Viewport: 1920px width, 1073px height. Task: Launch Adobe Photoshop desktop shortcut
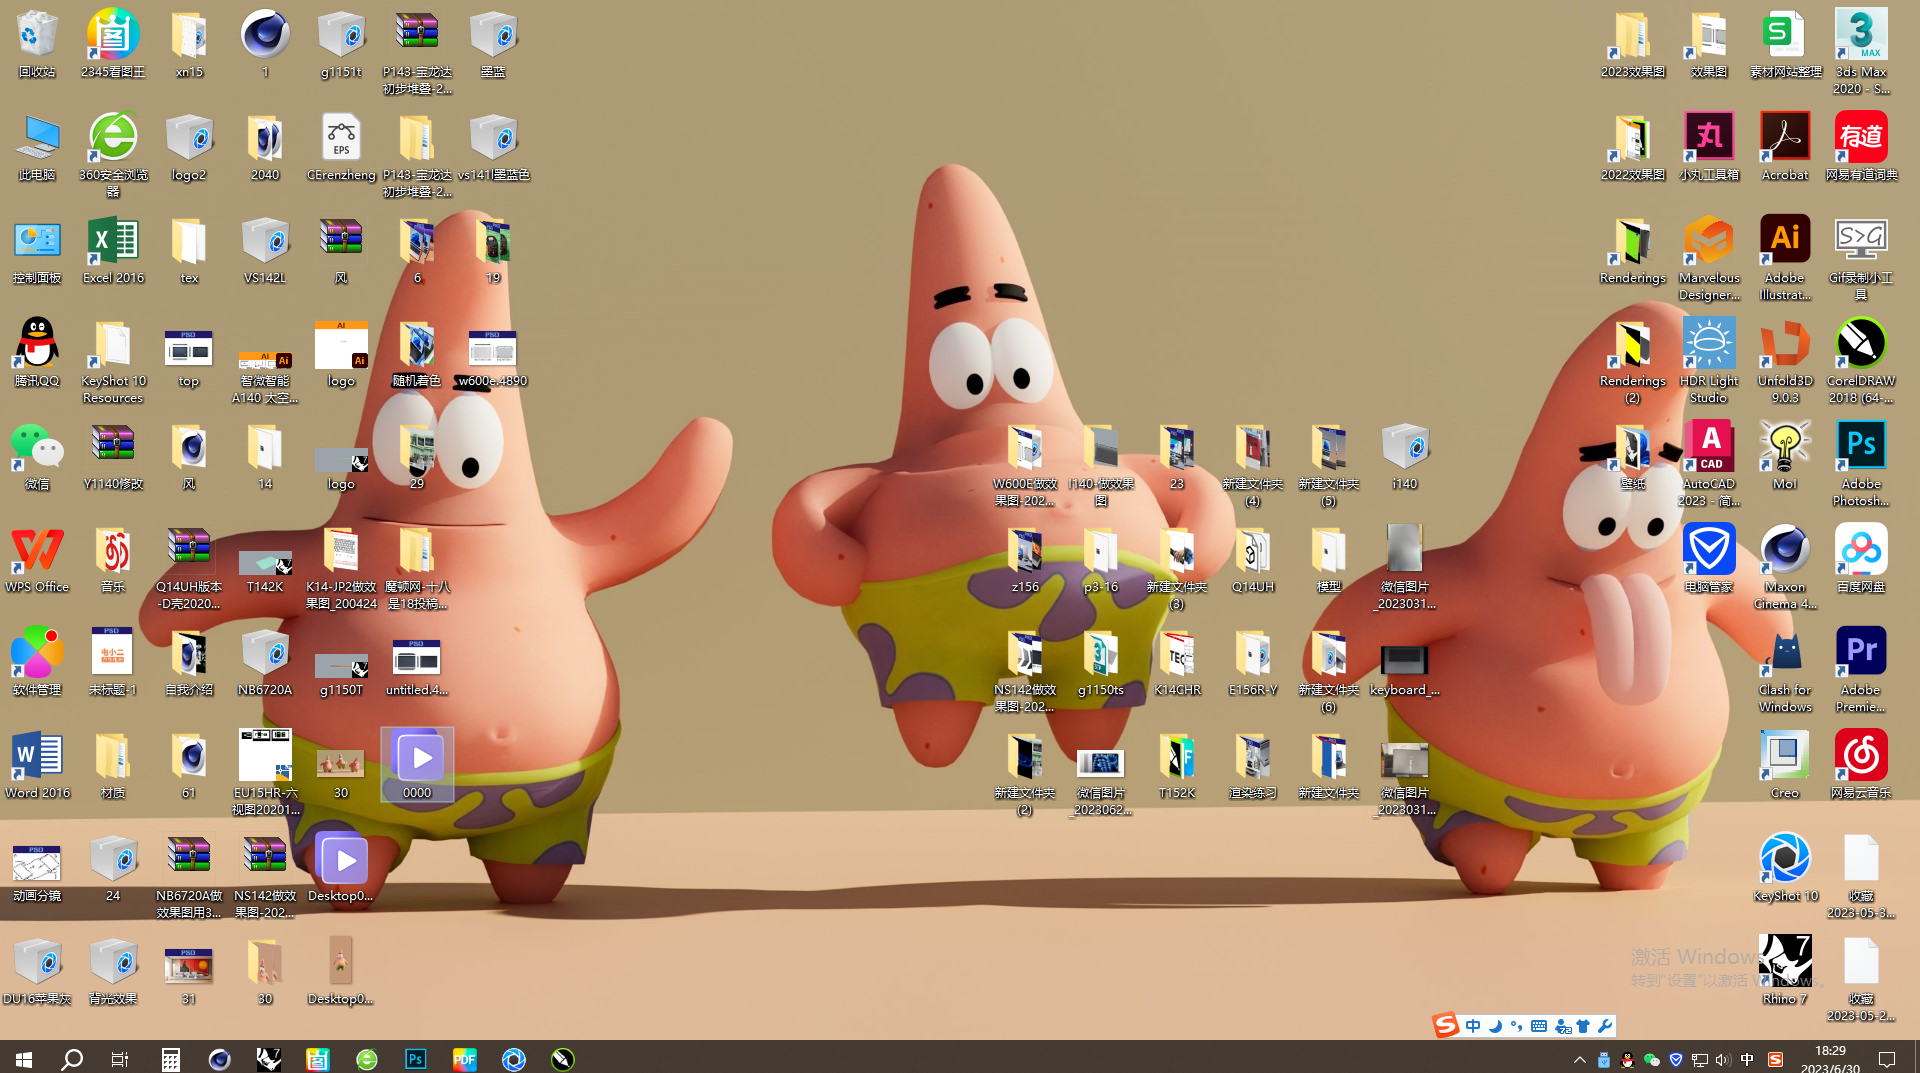1861,464
